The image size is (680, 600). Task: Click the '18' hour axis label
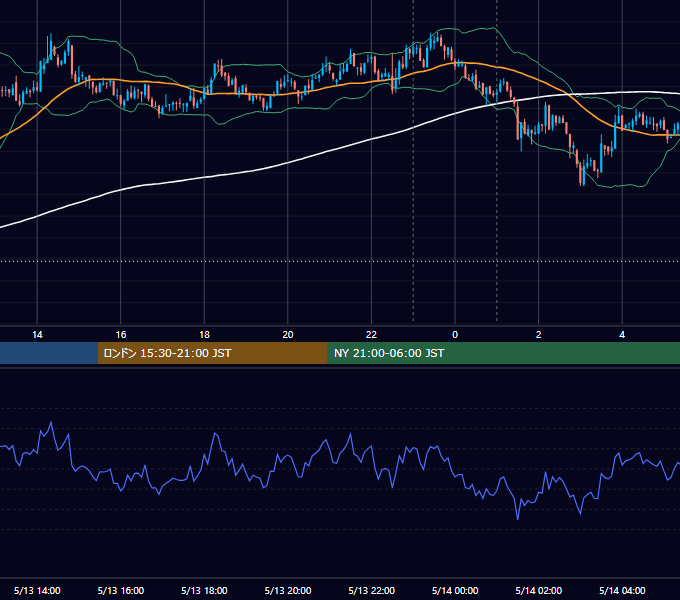tap(204, 335)
